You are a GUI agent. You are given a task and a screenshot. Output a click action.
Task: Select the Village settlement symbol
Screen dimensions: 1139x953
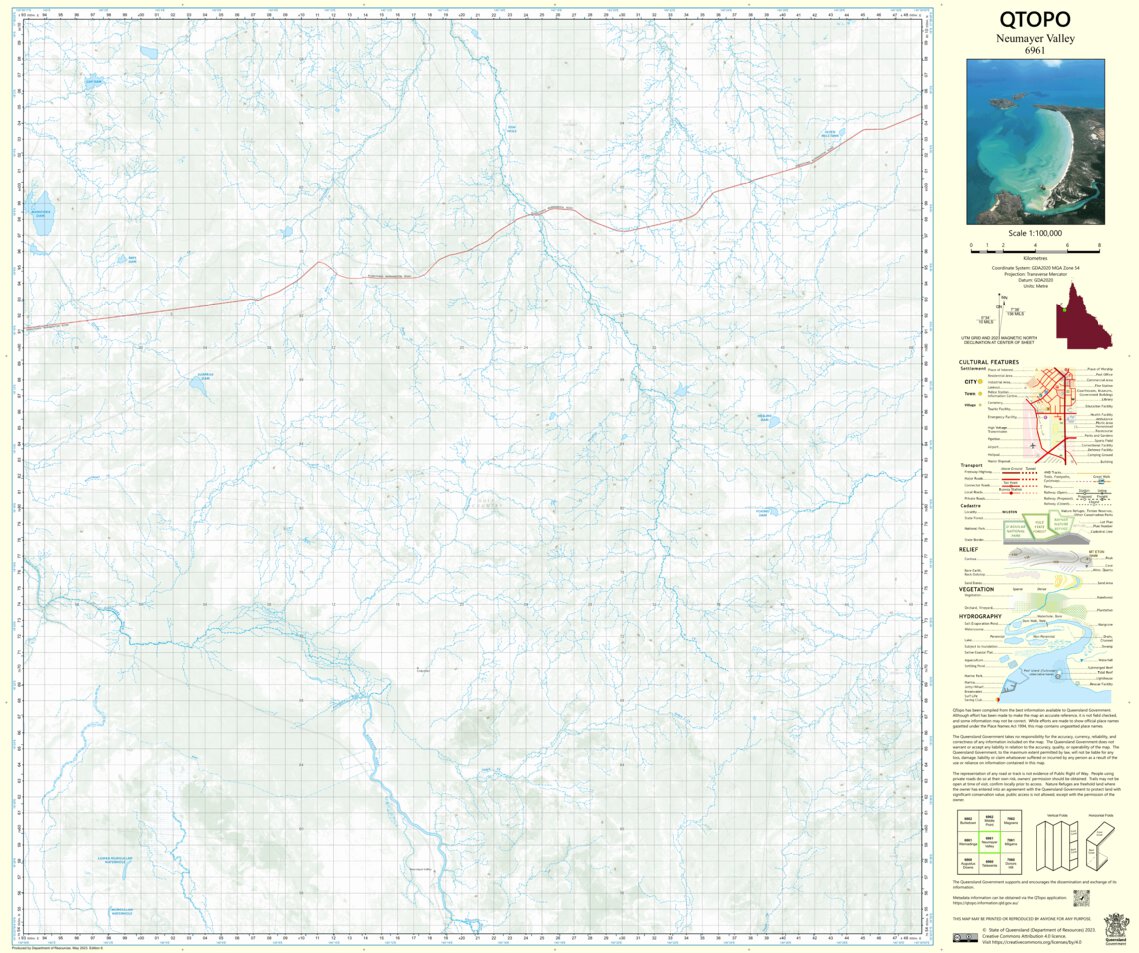pyautogui.click(x=979, y=405)
